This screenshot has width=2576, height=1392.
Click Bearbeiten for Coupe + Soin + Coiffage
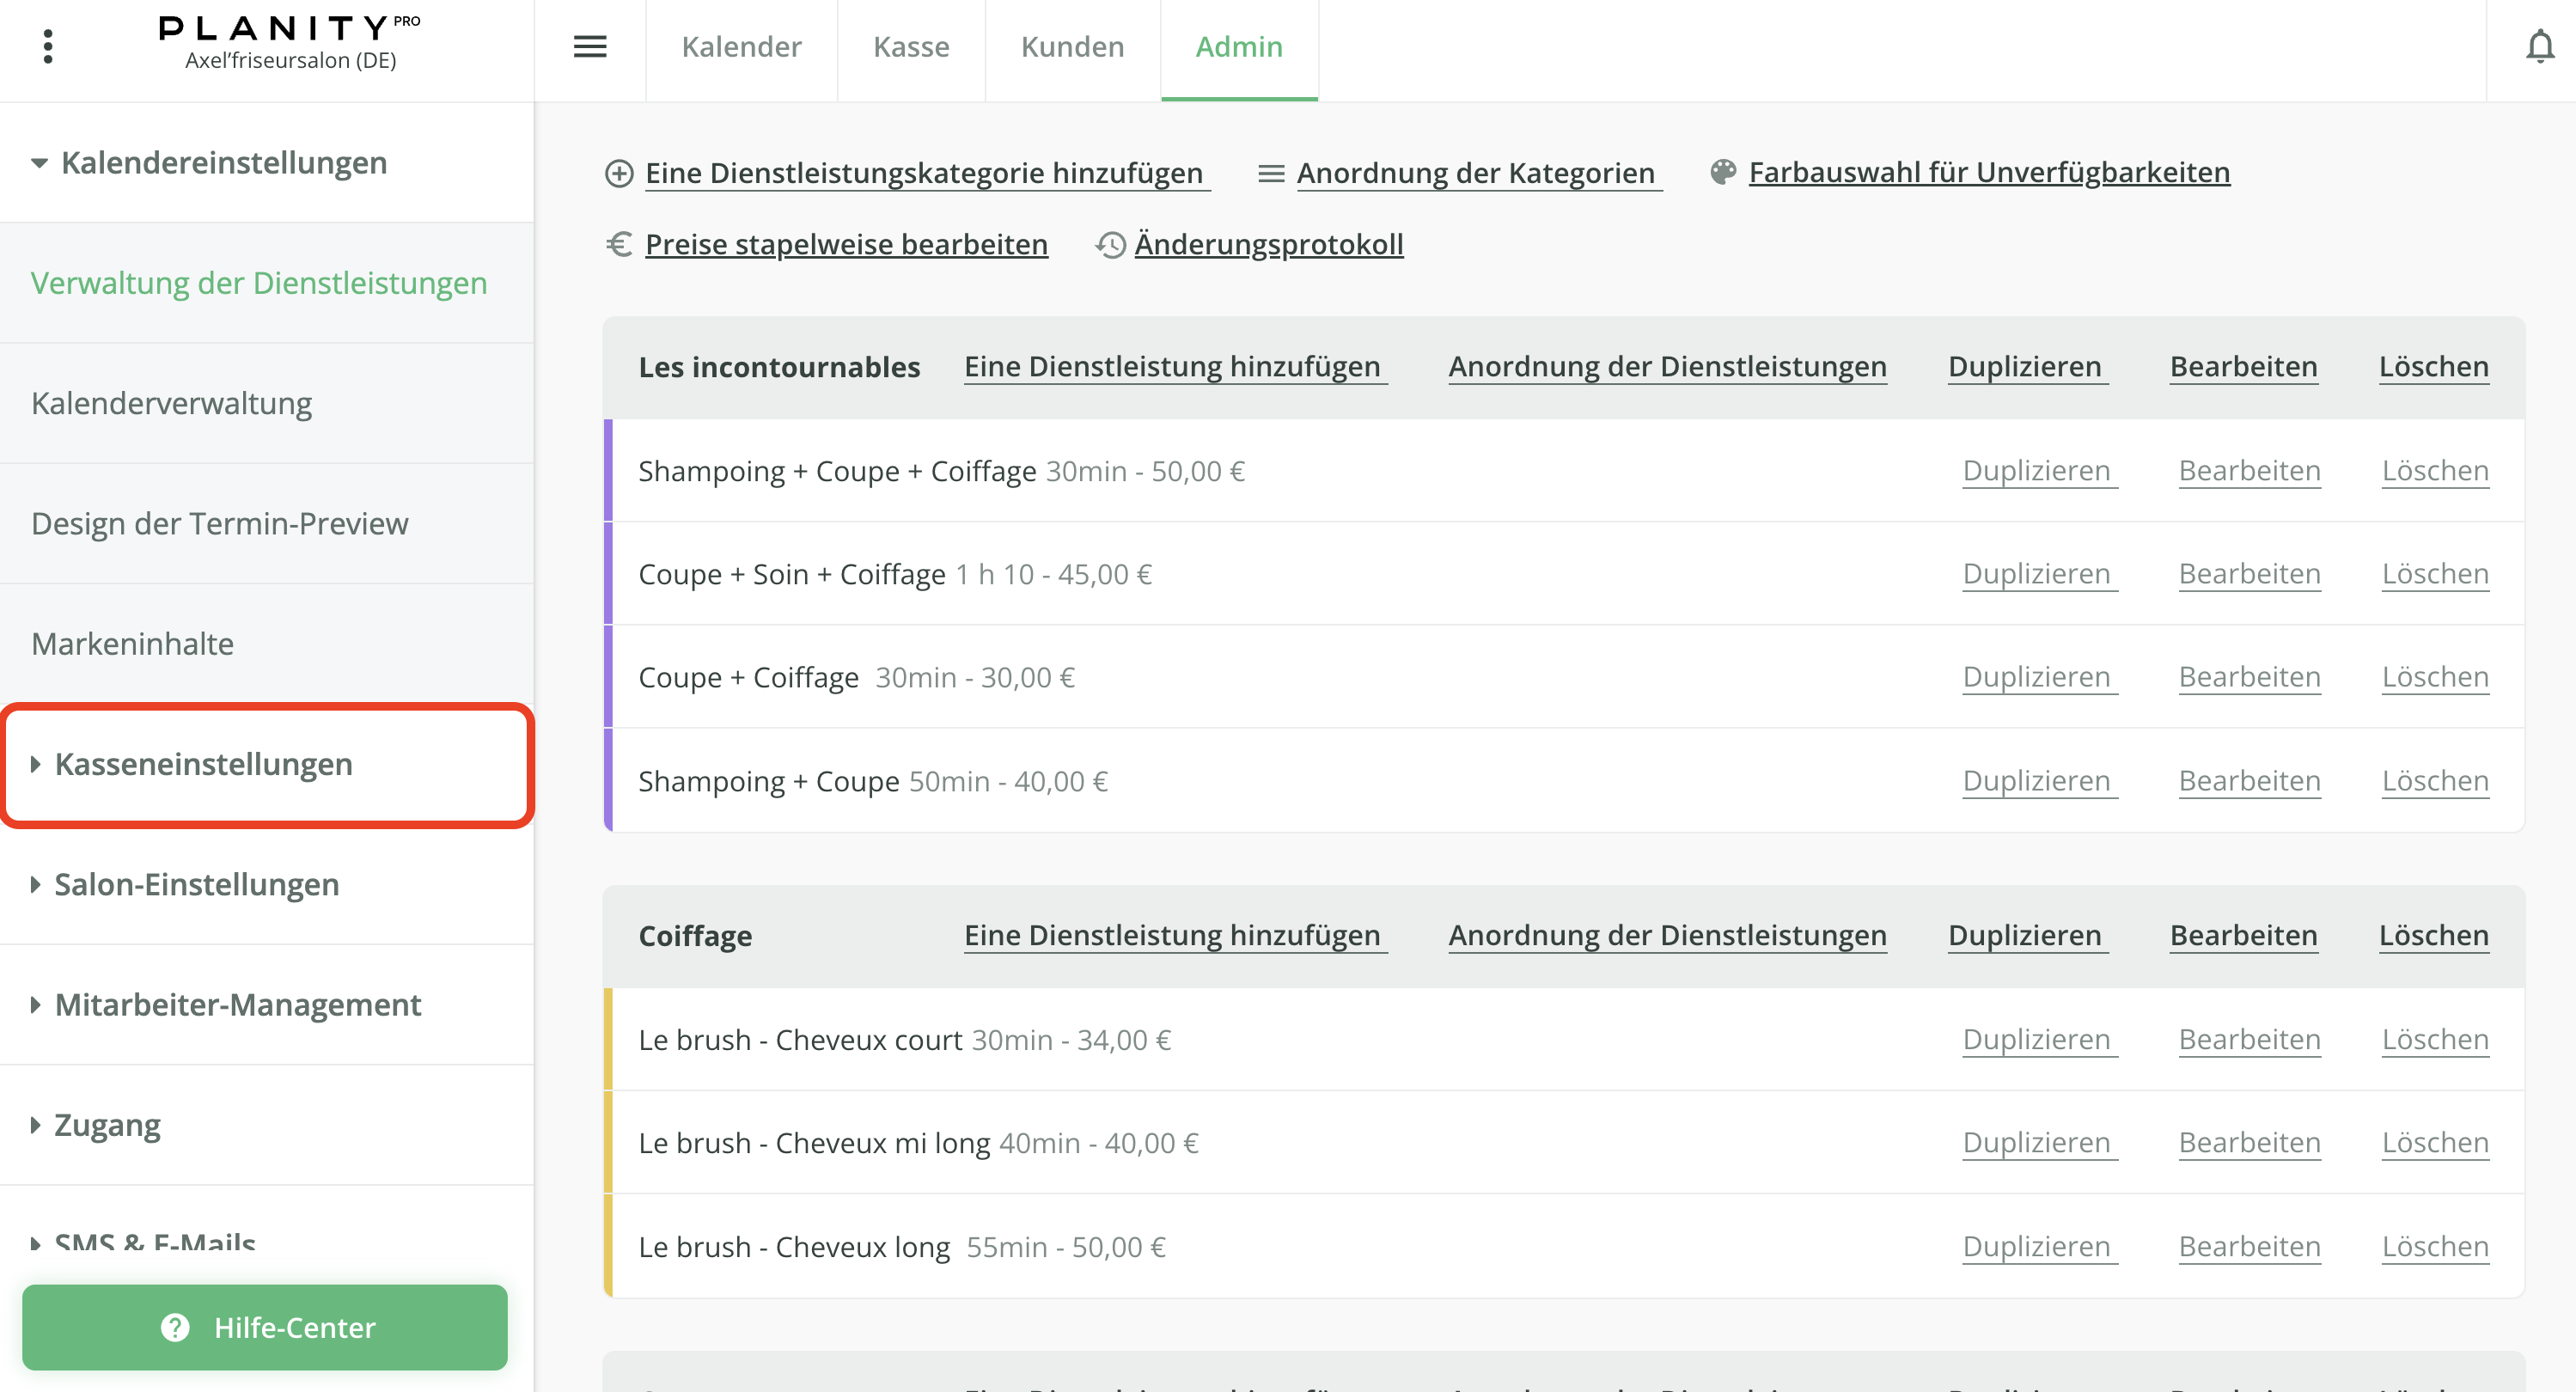click(2249, 574)
